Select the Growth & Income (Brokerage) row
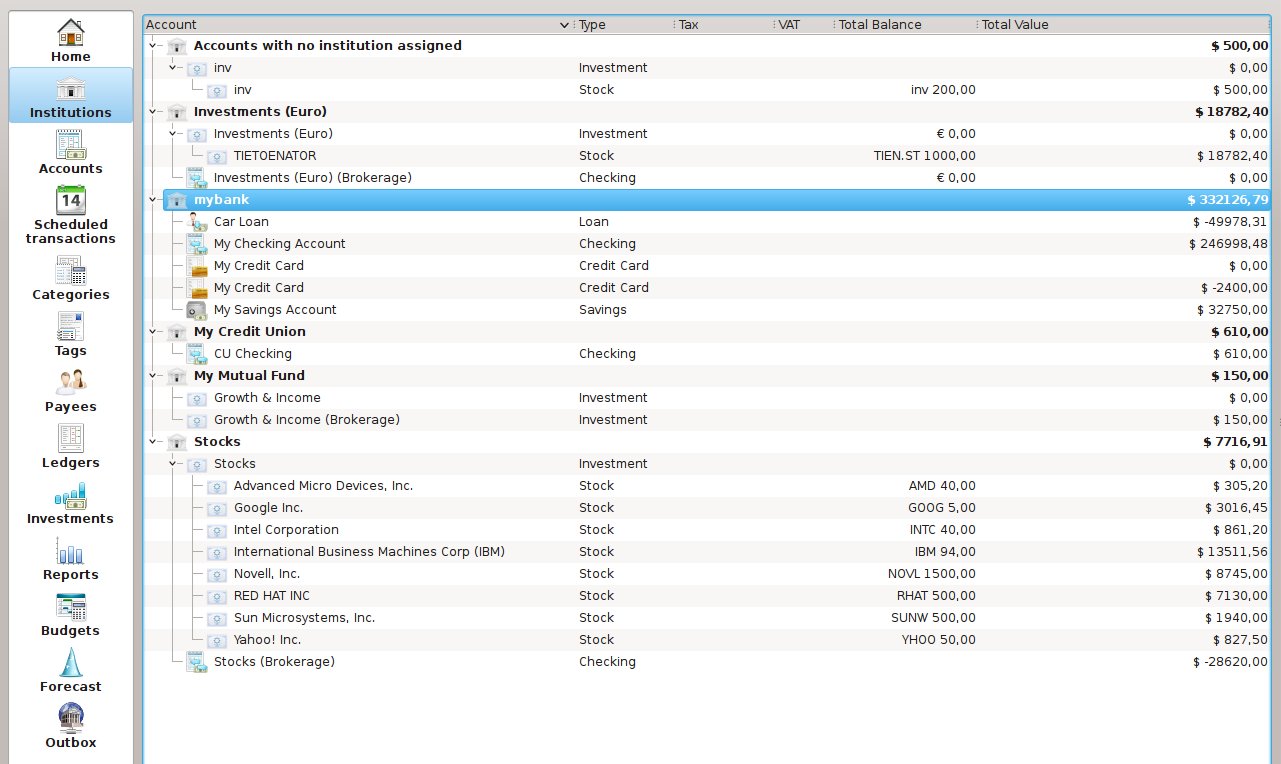The image size is (1281, 764). click(707, 420)
